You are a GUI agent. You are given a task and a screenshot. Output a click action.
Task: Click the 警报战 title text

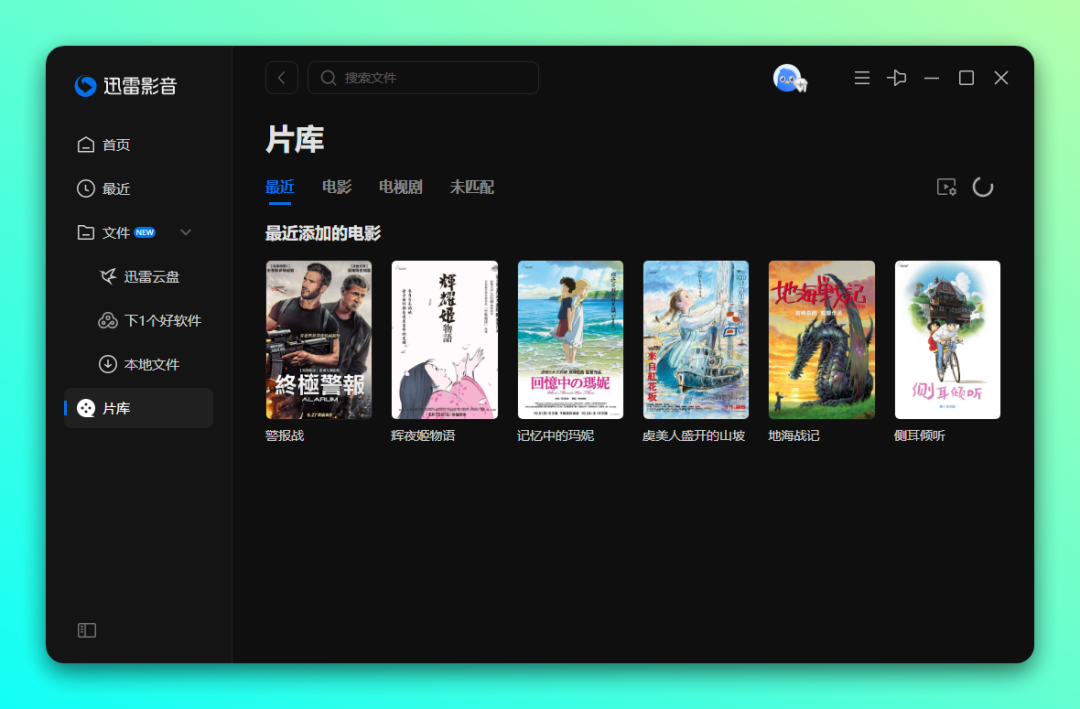(284, 436)
